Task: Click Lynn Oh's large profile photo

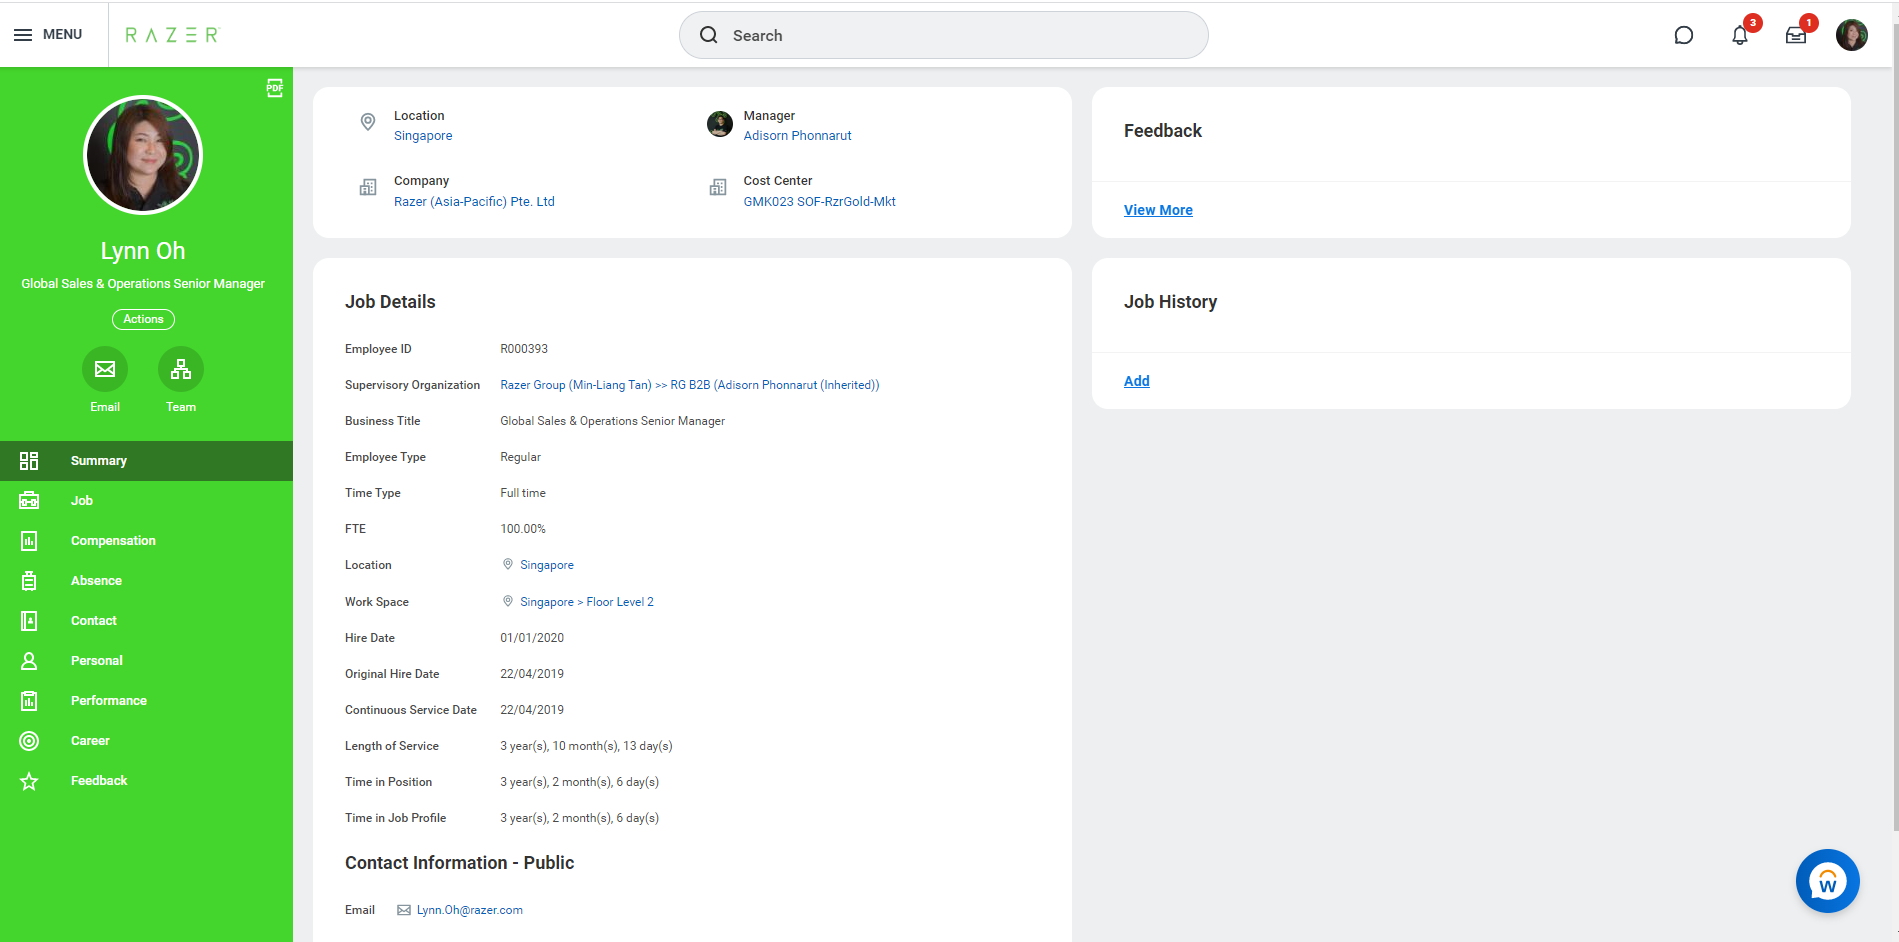Action: point(143,155)
